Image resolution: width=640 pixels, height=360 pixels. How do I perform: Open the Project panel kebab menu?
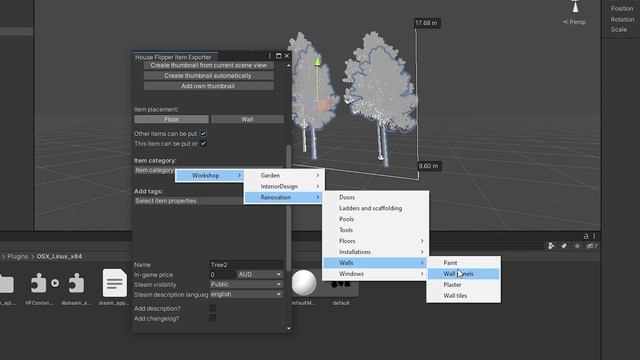(x=594, y=236)
